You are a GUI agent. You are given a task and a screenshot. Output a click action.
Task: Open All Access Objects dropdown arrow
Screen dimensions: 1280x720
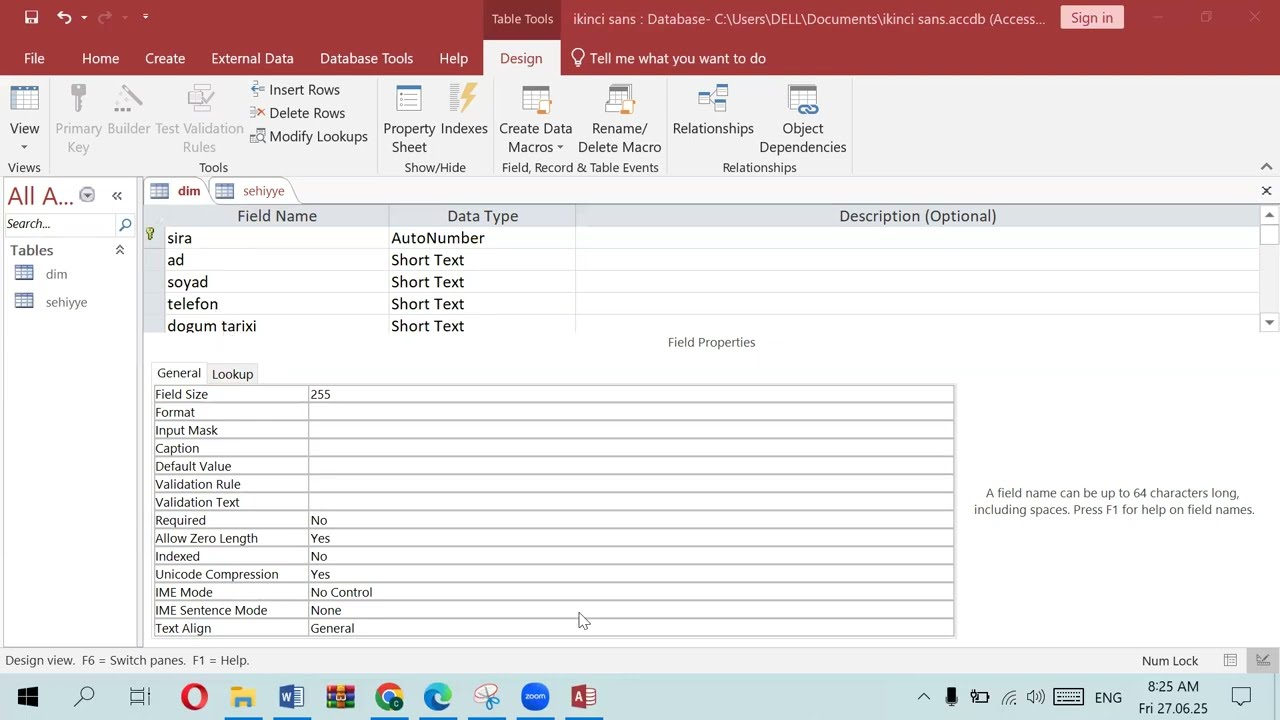point(87,195)
